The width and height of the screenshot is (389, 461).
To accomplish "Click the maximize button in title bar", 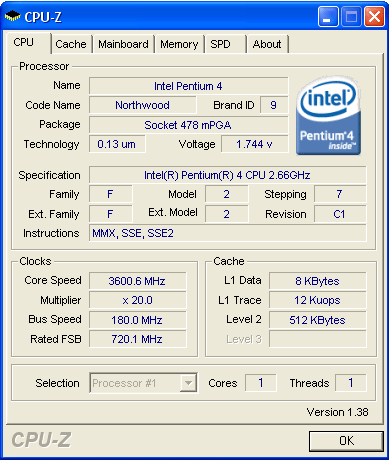I will coord(351,16).
